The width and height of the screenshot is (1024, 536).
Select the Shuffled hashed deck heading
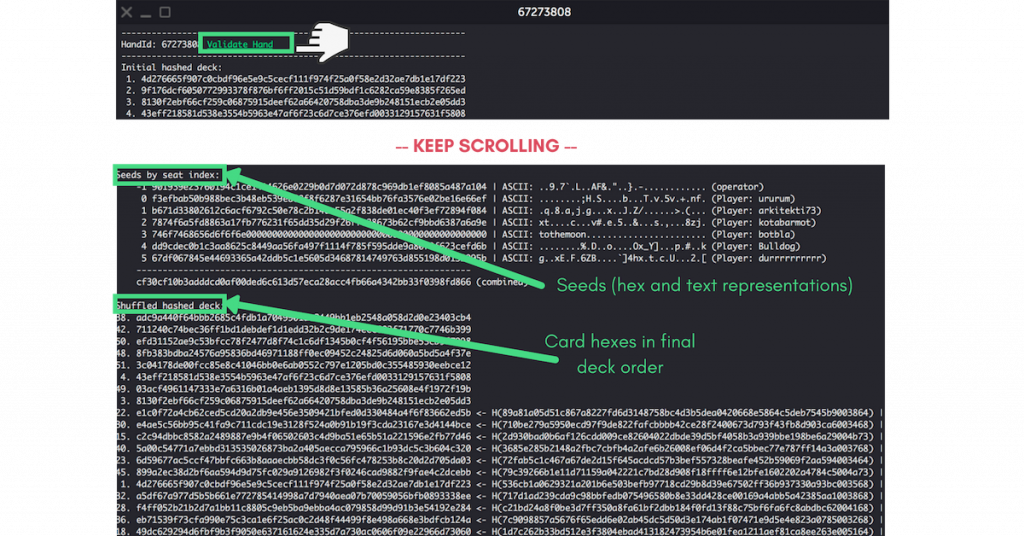168,306
